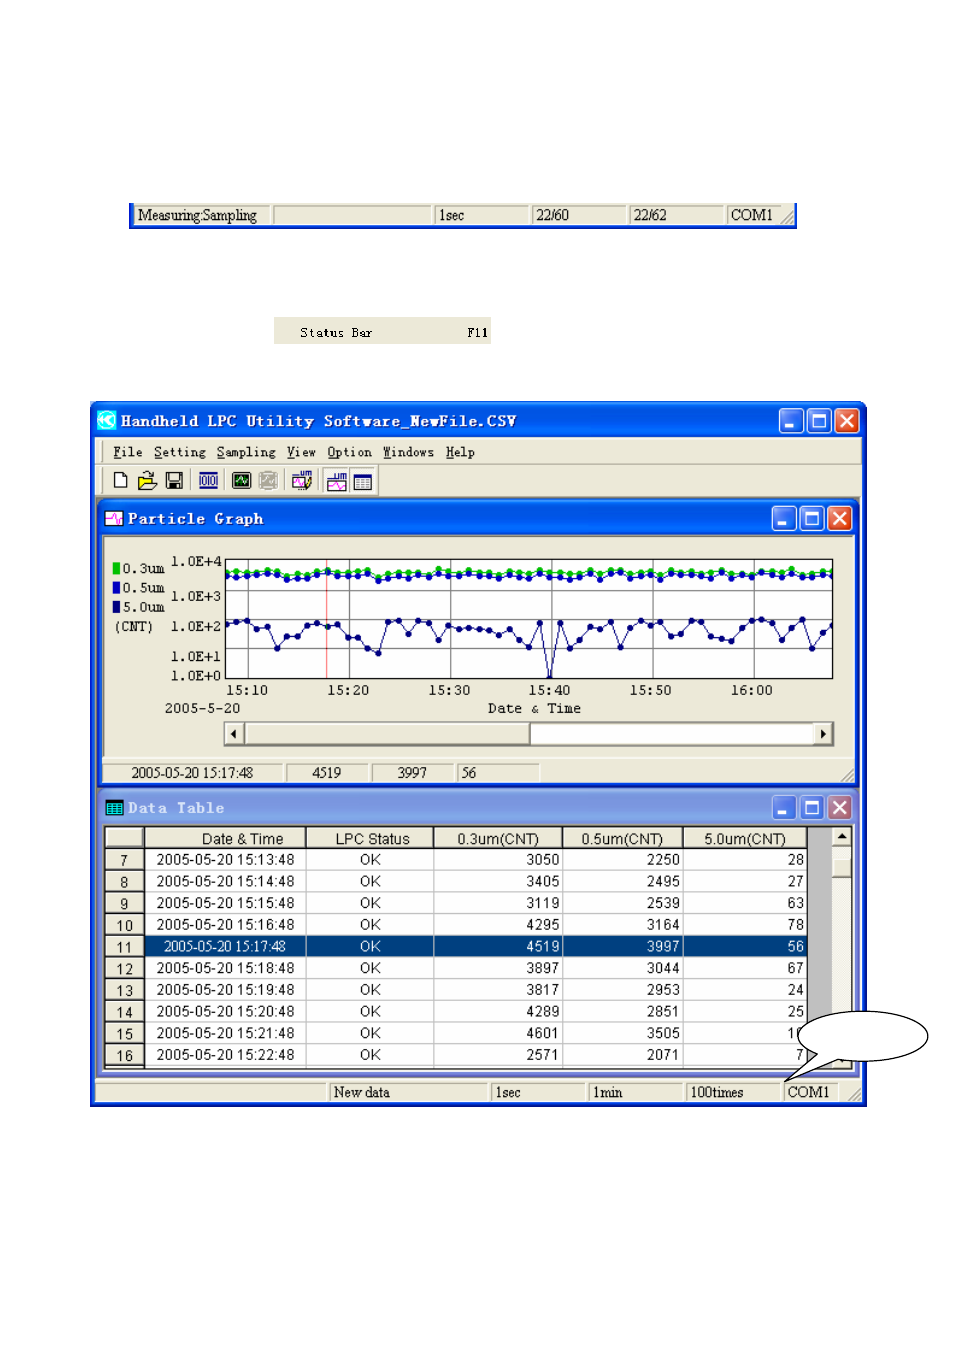Viewport: 954px width, 1350px height.
Task: Click graph readout value 3997
Action: pos(412,773)
